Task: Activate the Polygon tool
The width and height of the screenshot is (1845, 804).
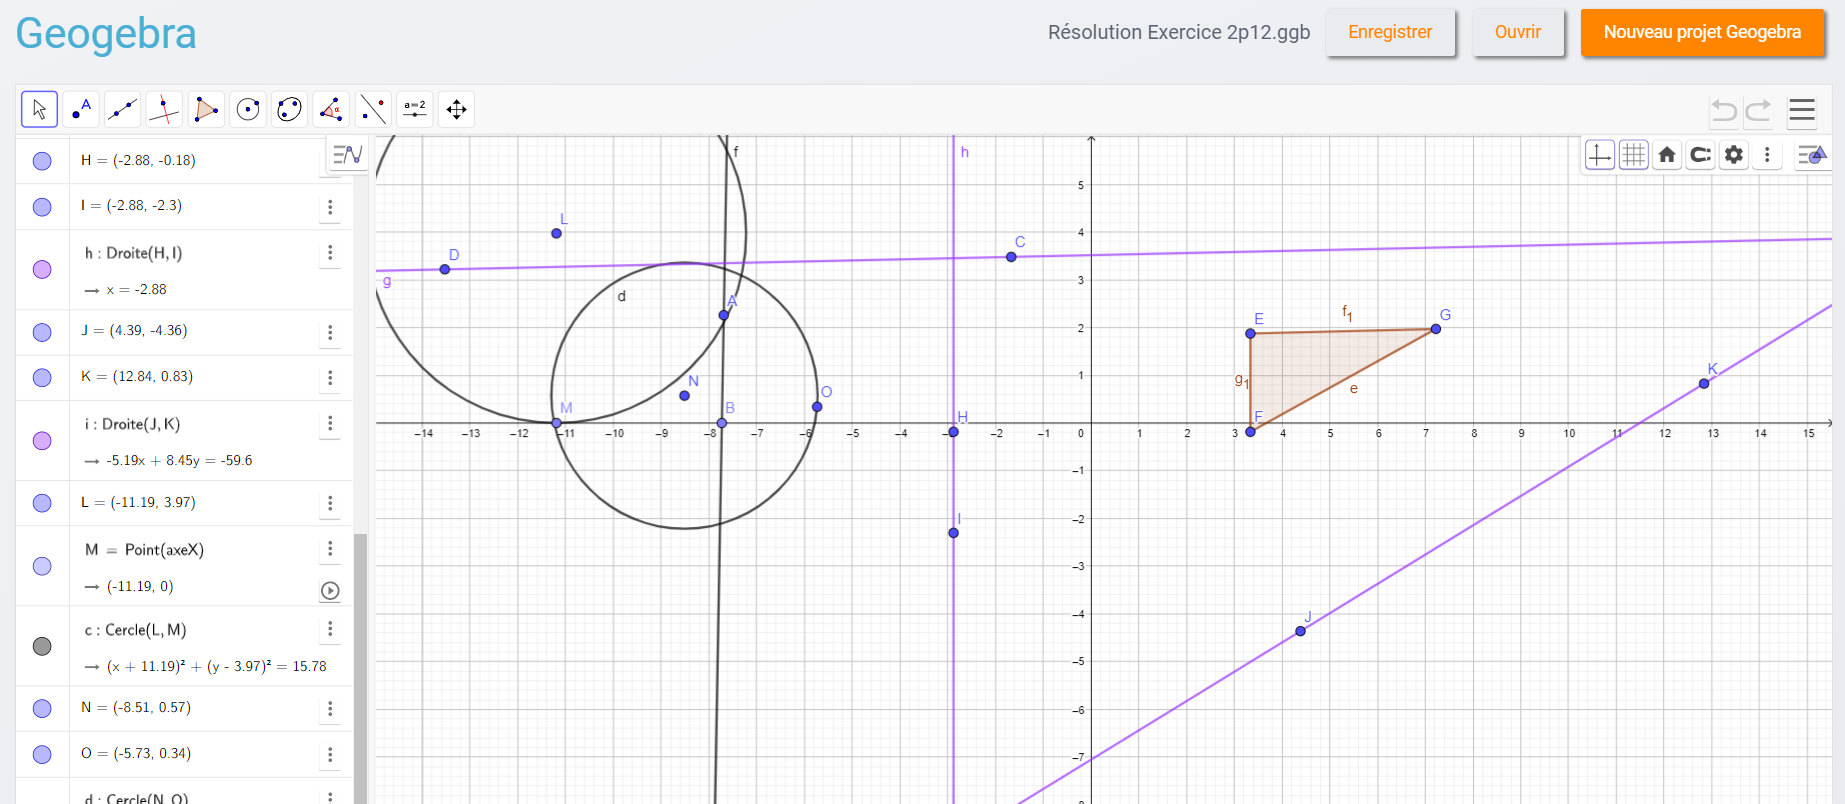Action: [206, 109]
